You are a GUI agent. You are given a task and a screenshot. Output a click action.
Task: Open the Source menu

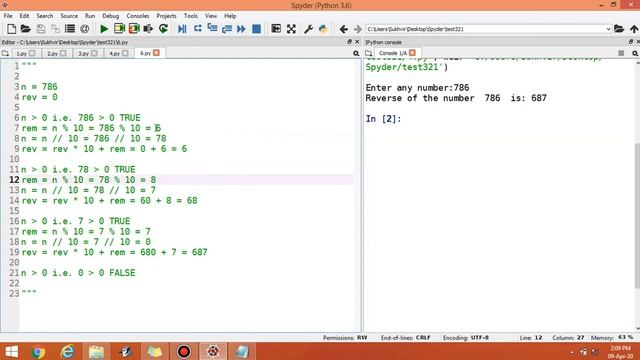click(x=69, y=16)
